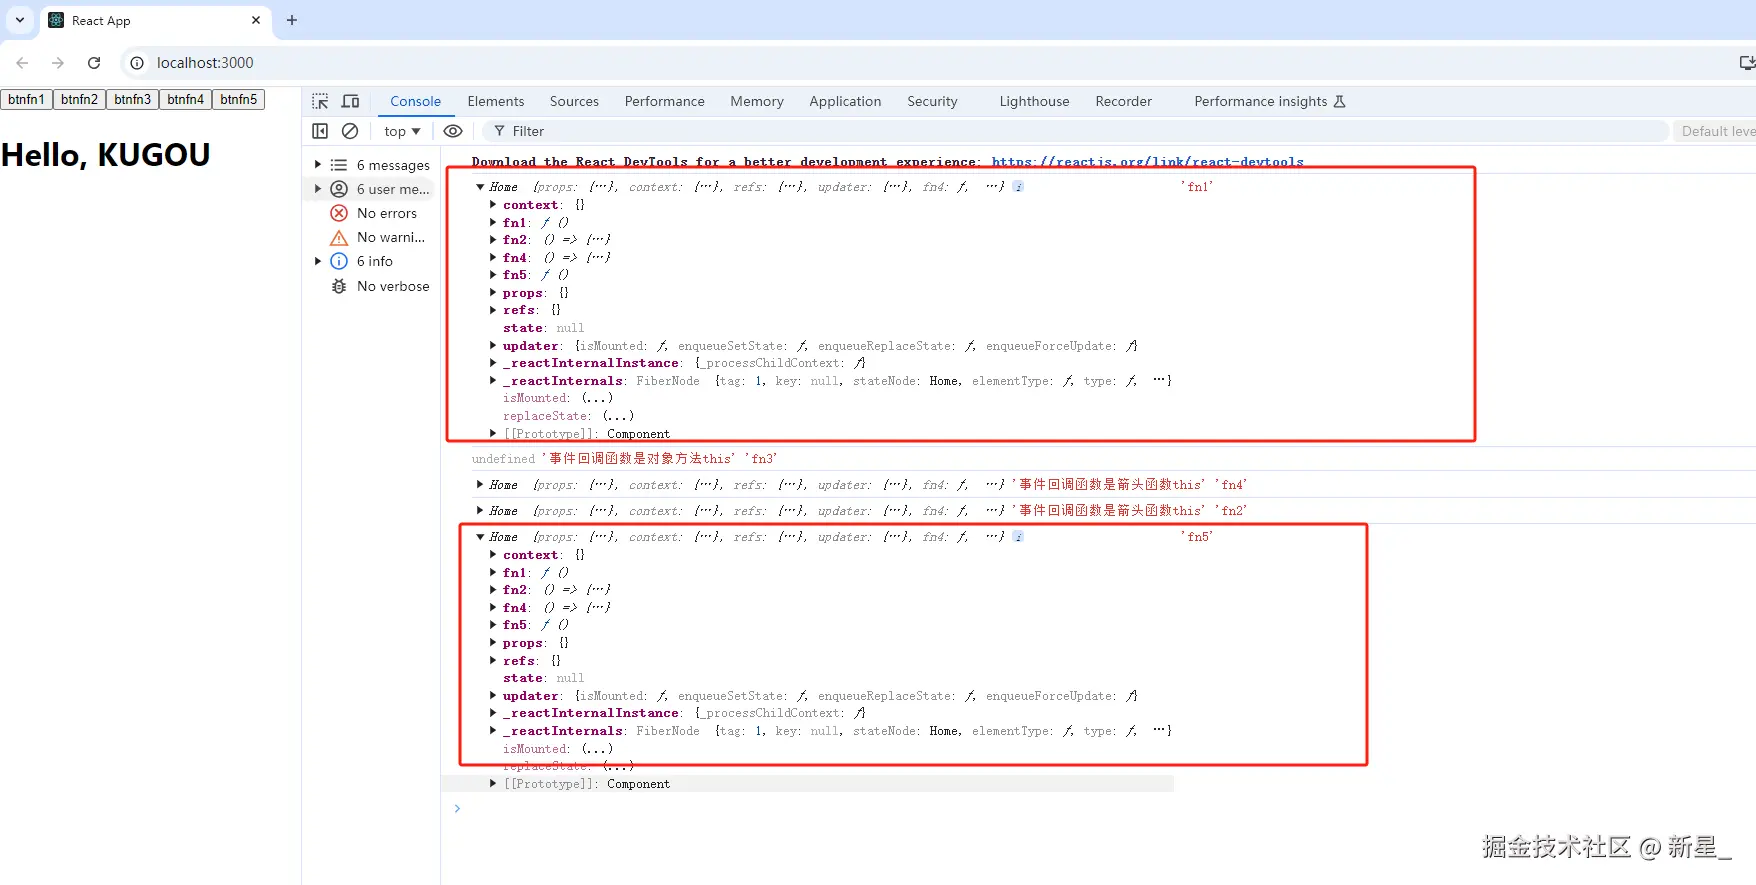Close the React App tab
The image size is (1756, 885).
coord(256,20)
